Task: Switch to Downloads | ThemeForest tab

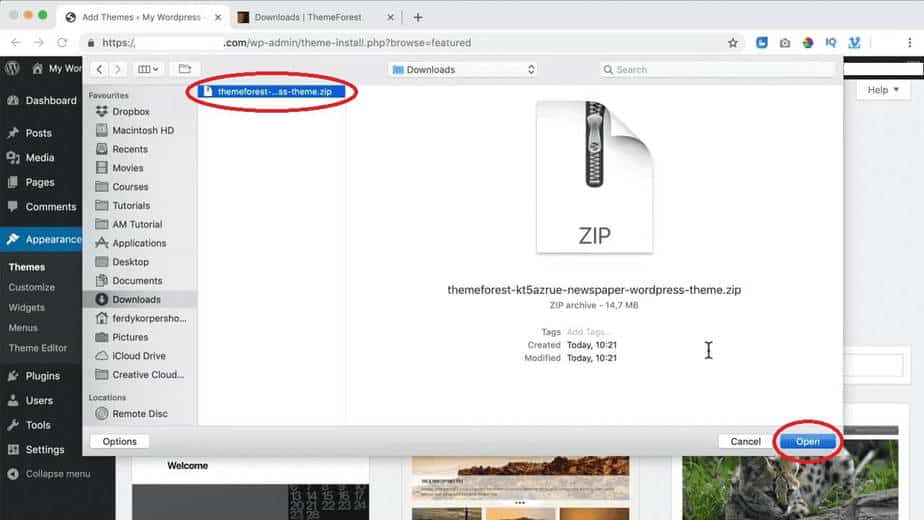Action: coord(311,17)
